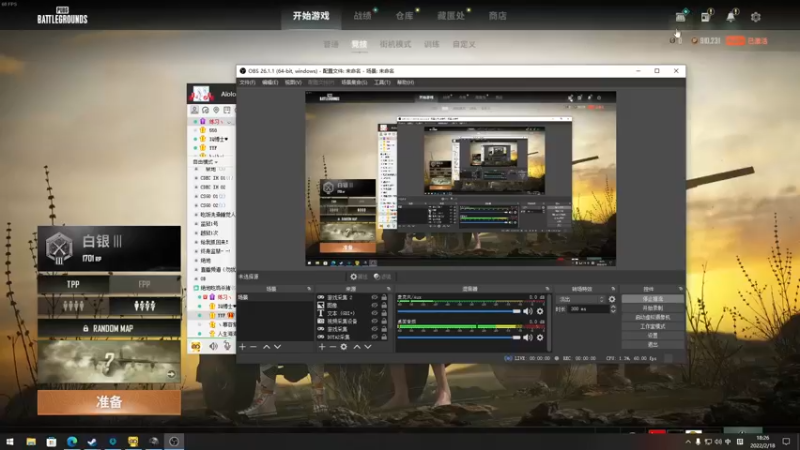Image resolution: width=800 pixels, height=450 pixels.
Task: Move scene up in OBS scenes panel
Action: 266,347
